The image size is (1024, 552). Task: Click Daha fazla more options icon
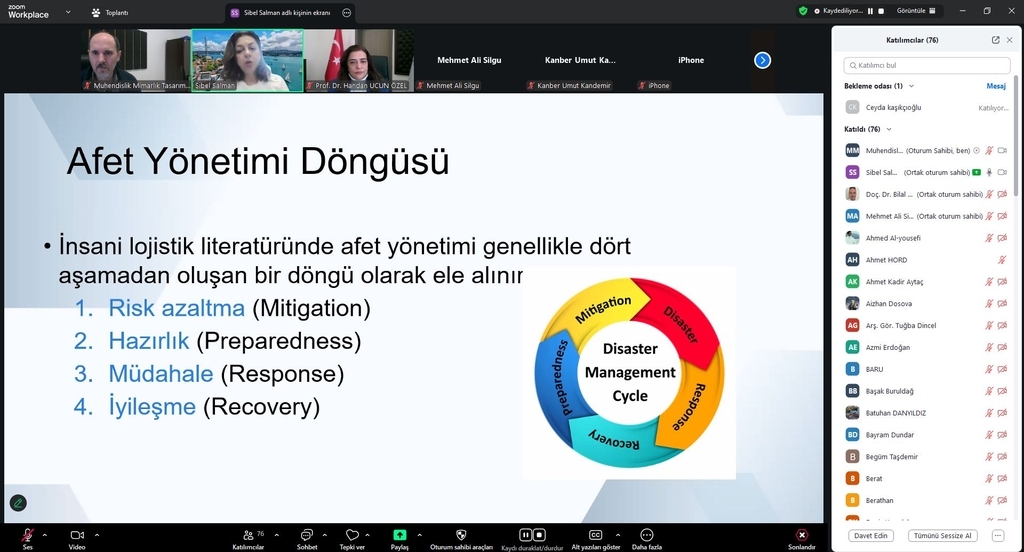(646, 535)
